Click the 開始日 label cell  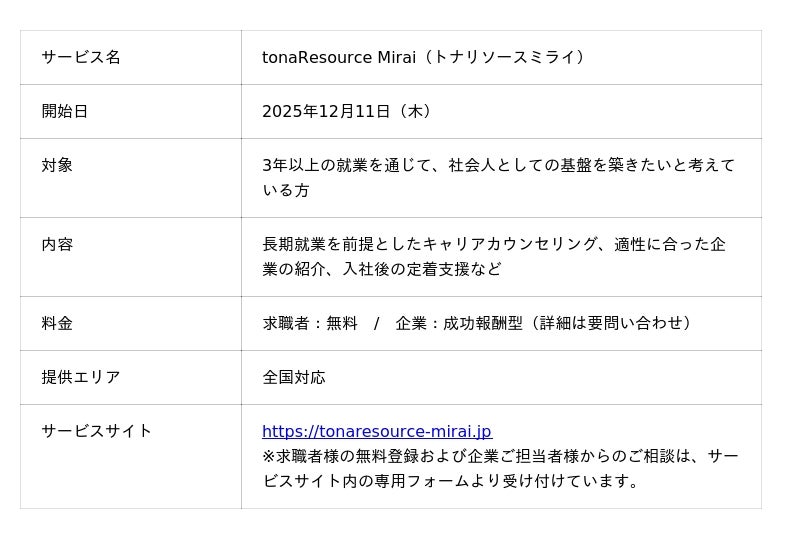65,111
